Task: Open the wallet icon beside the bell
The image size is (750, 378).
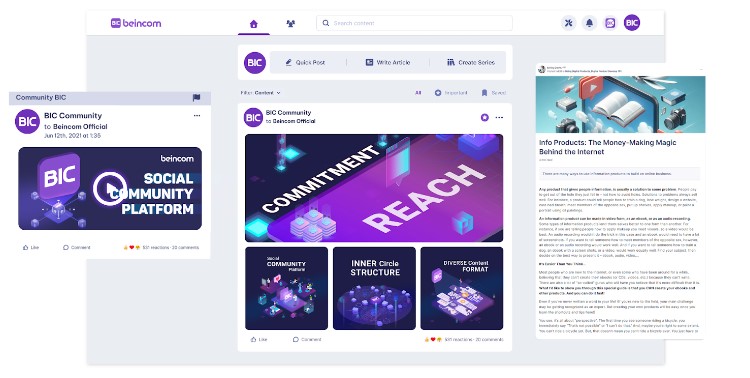Action: click(610, 23)
